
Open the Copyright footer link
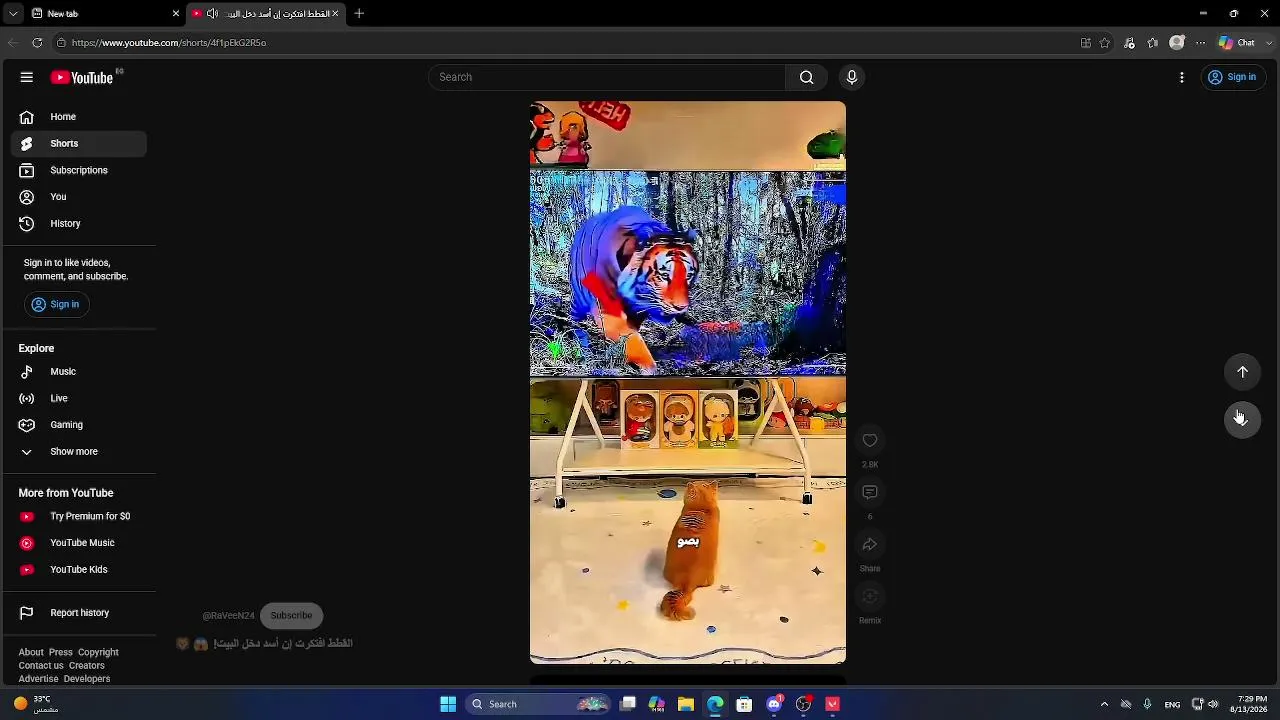click(x=98, y=652)
